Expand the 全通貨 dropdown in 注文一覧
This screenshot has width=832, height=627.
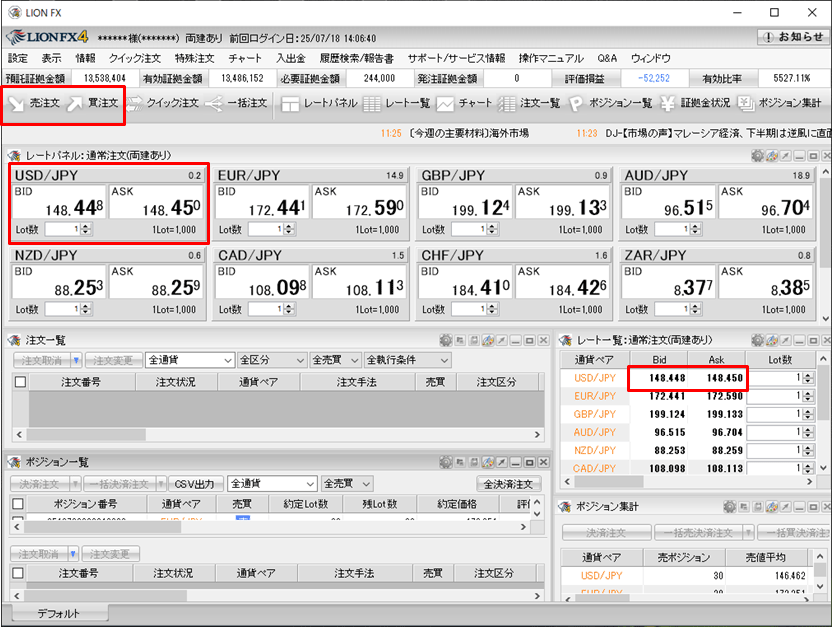pos(190,360)
